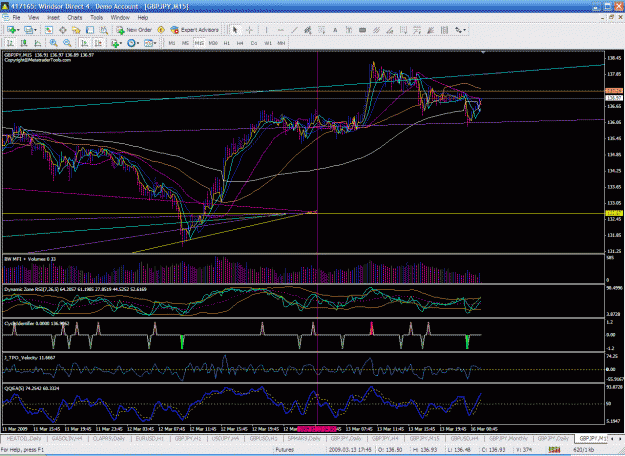Zoom out on the chart
The image size is (625, 456).
(67, 43)
